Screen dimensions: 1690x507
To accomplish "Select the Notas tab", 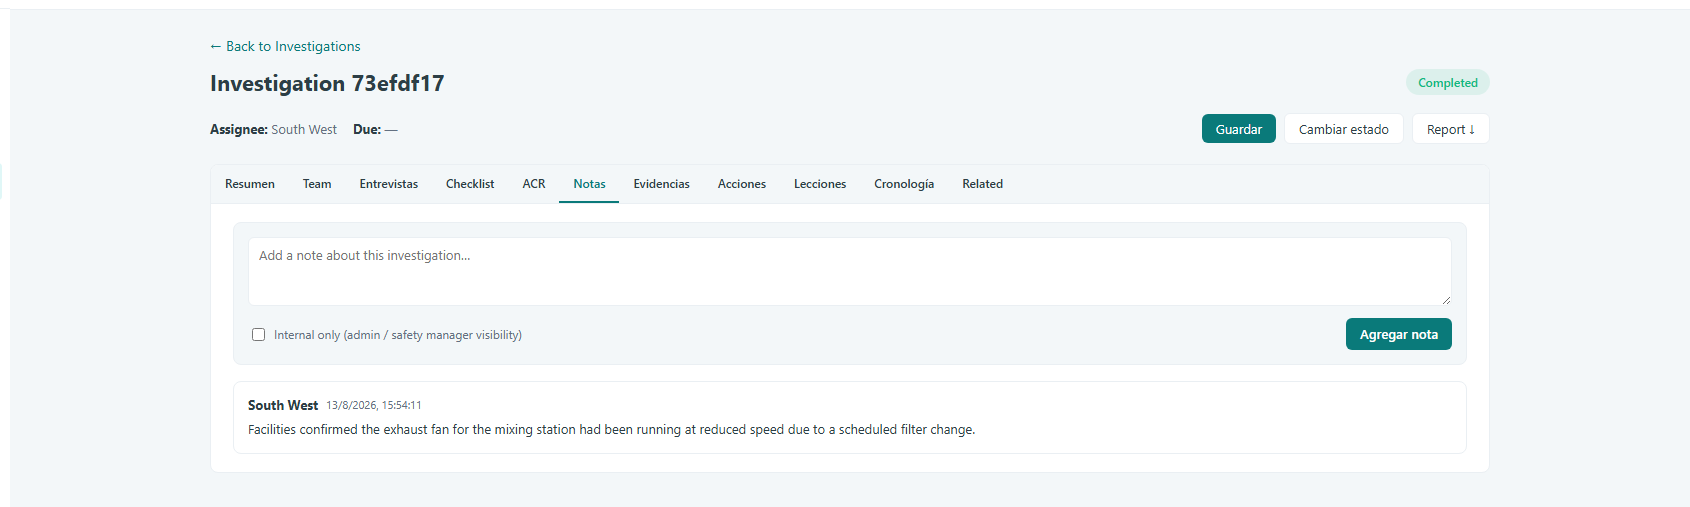I will point(589,184).
